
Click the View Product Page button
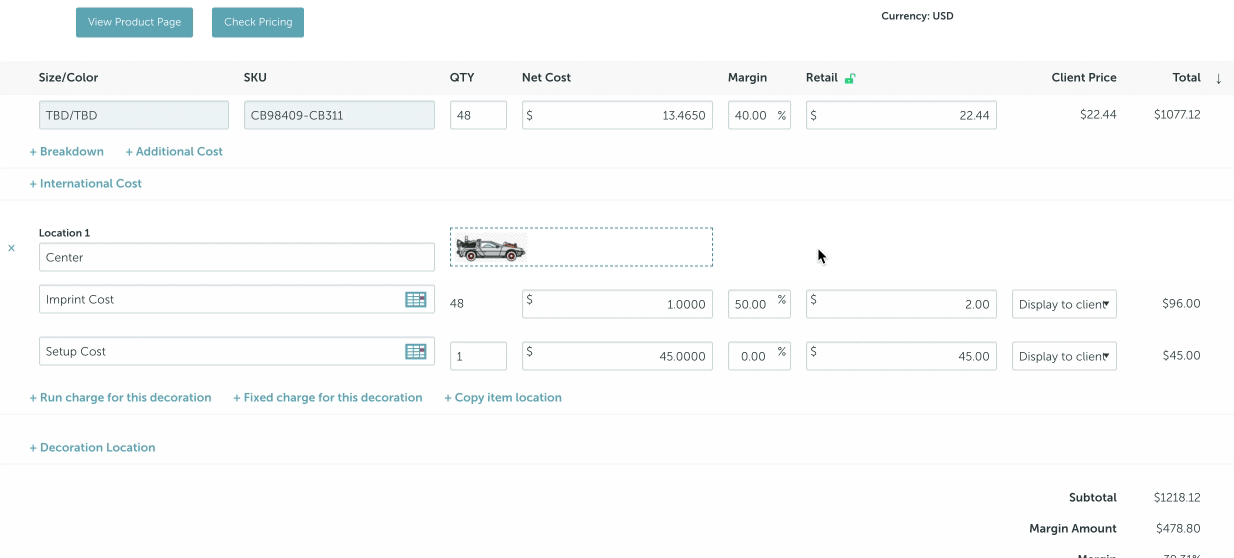tap(134, 22)
